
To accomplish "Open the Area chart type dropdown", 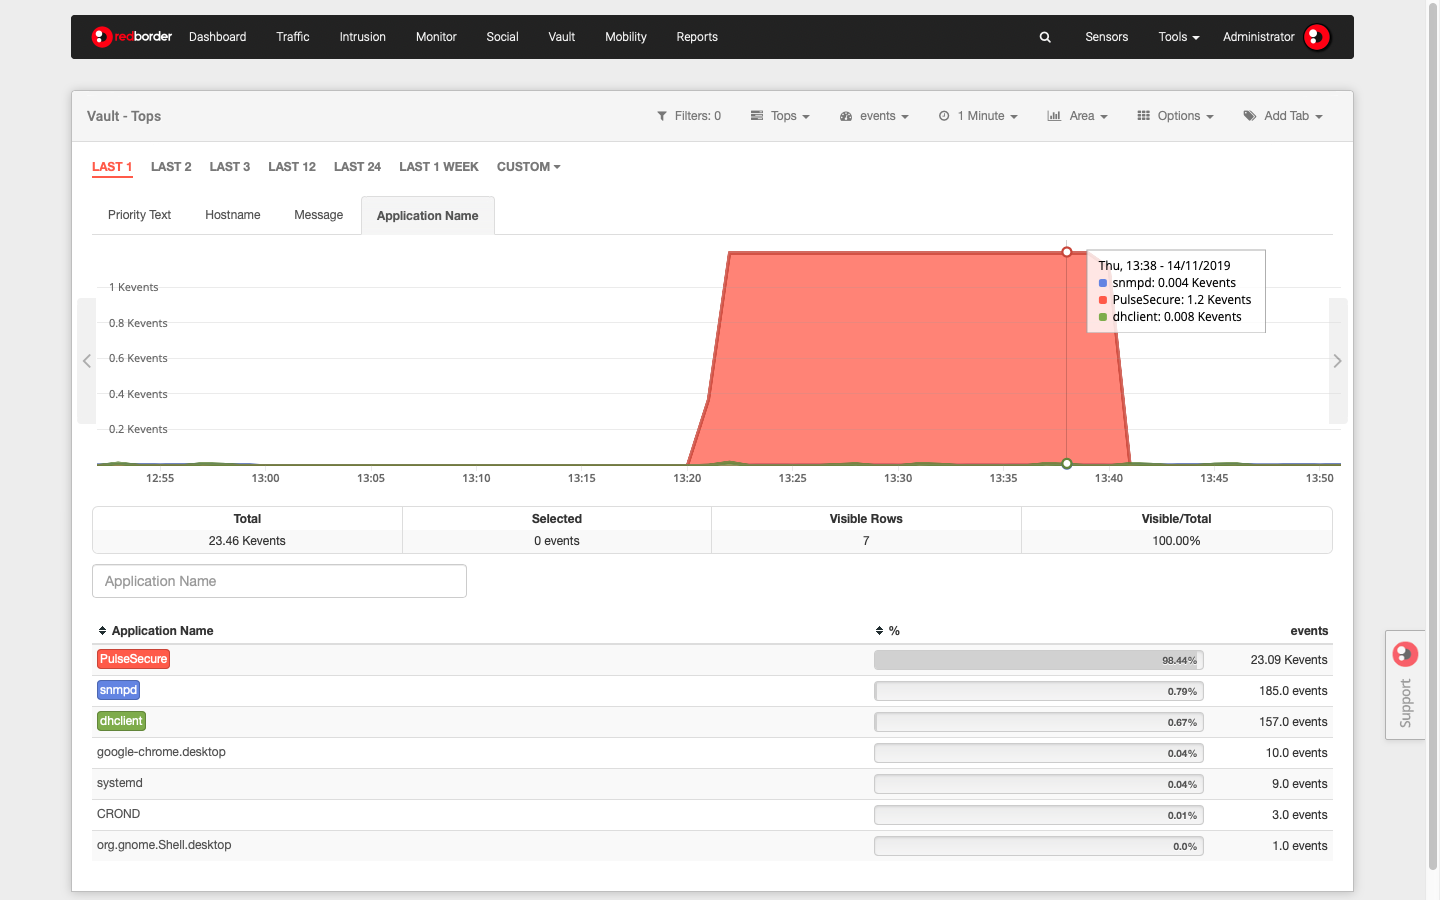I will tap(1077, 116).
